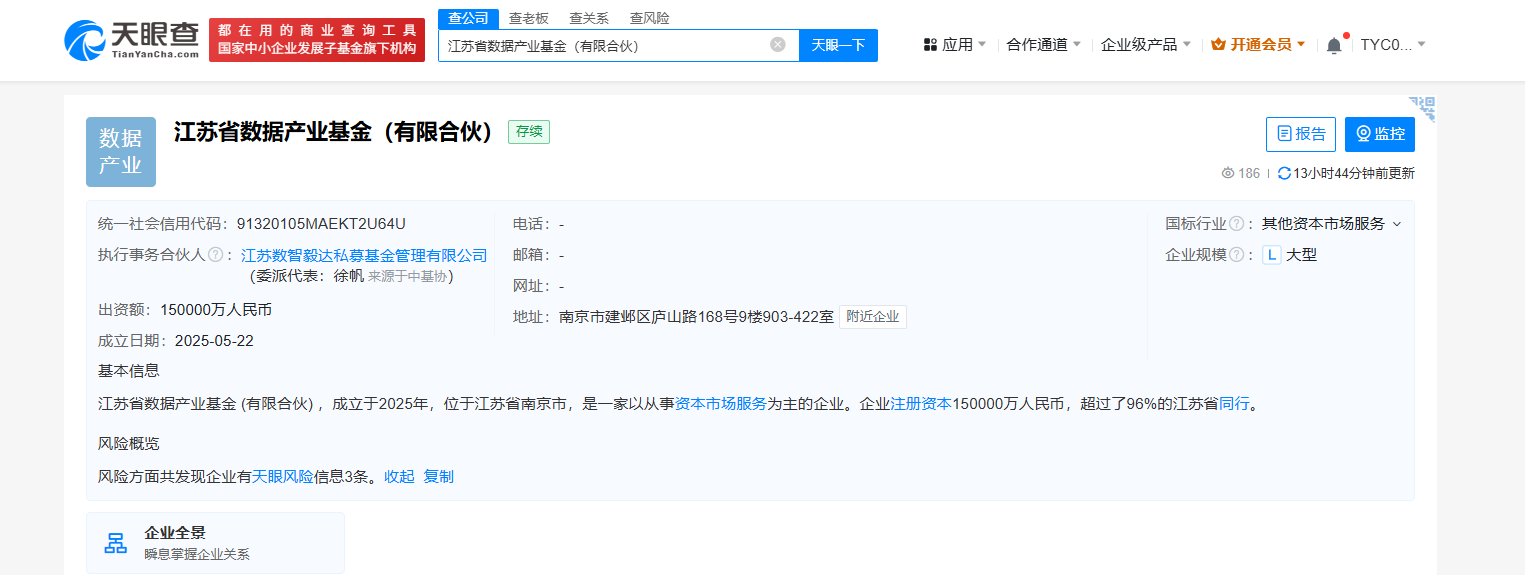Open the 资本市场服务 link
1525x575 pixels.
click(x=720, y=404)
